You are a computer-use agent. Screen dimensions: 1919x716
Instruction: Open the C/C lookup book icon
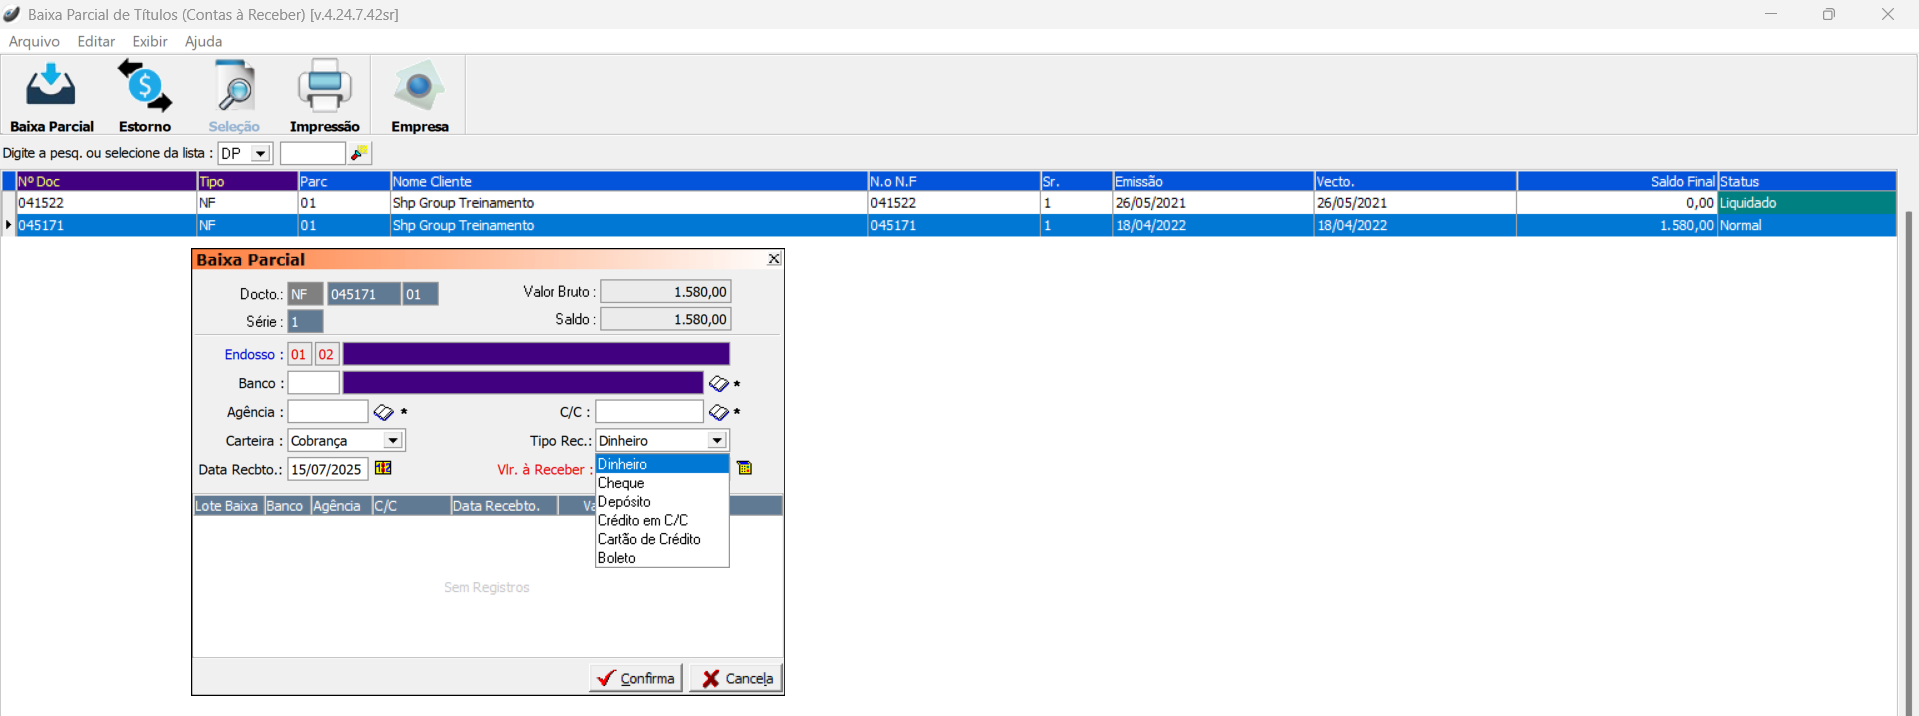(x=718, y=412)
